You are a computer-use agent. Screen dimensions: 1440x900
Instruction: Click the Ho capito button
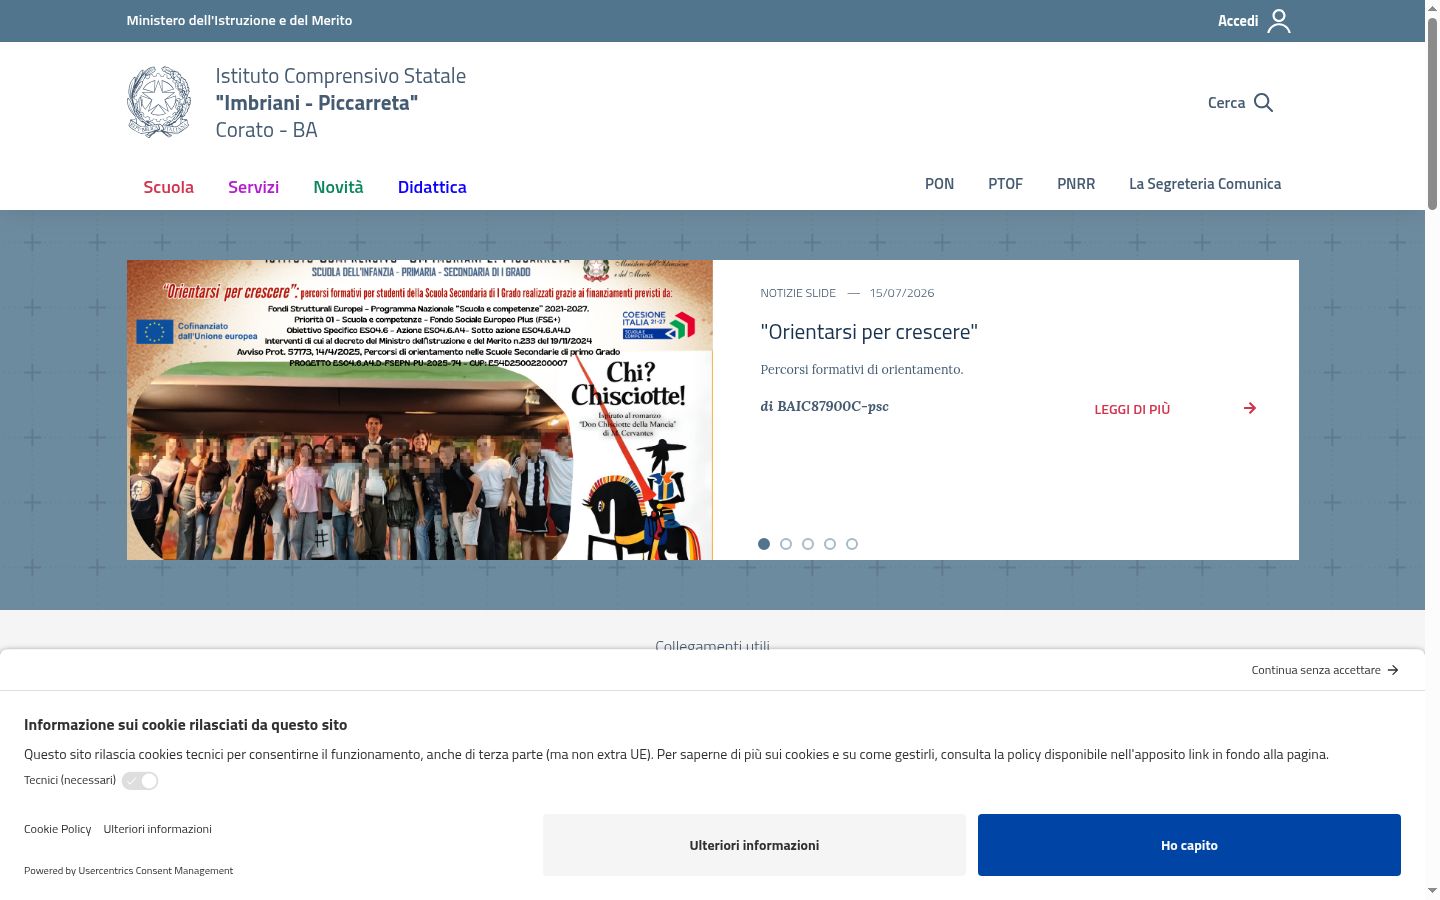(1189, 845)
